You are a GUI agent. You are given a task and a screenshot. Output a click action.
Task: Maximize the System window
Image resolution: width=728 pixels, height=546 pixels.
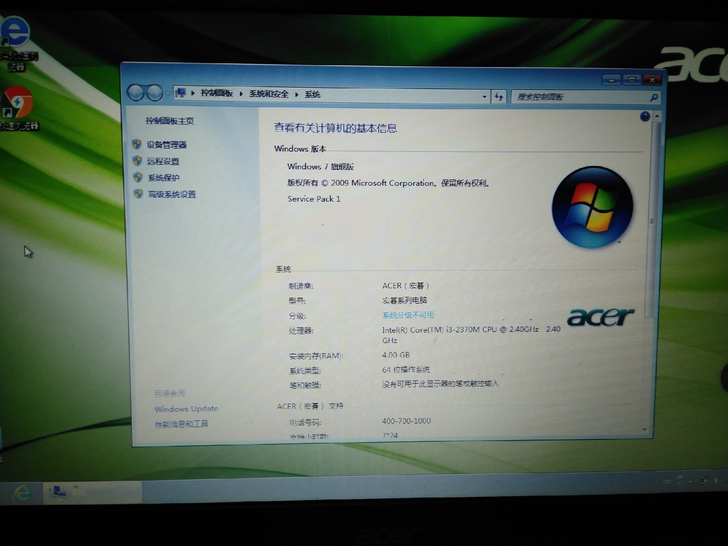click(x=632, y=80)
